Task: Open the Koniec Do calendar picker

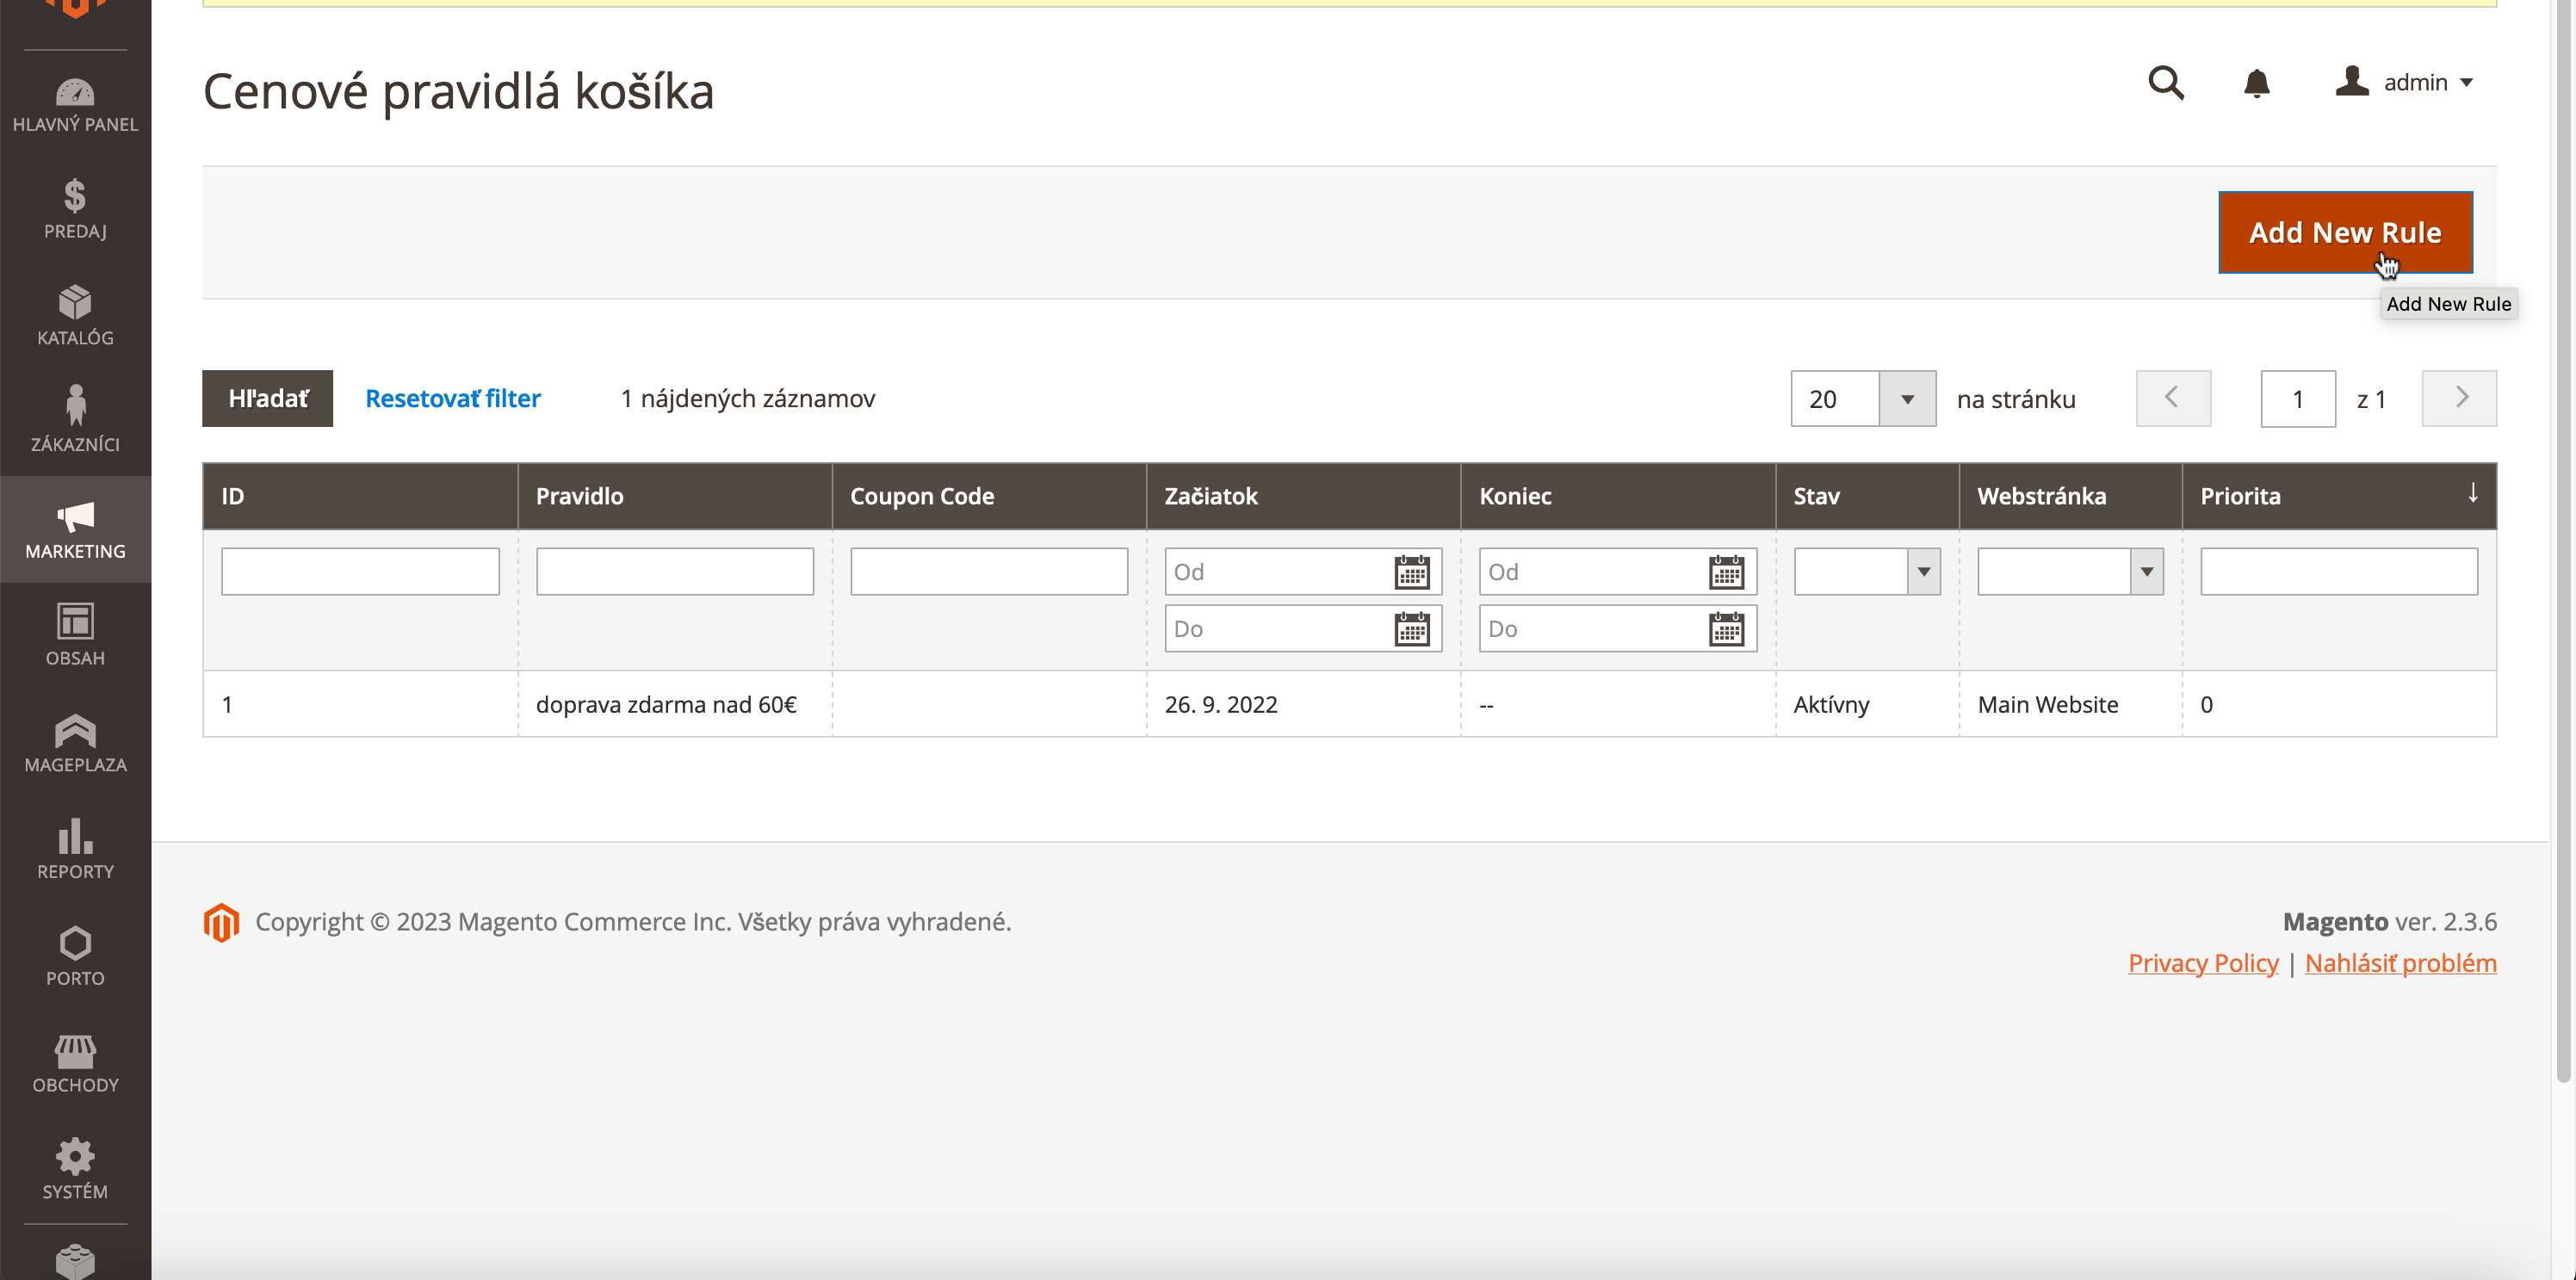Action: [x=1726, y=629]
